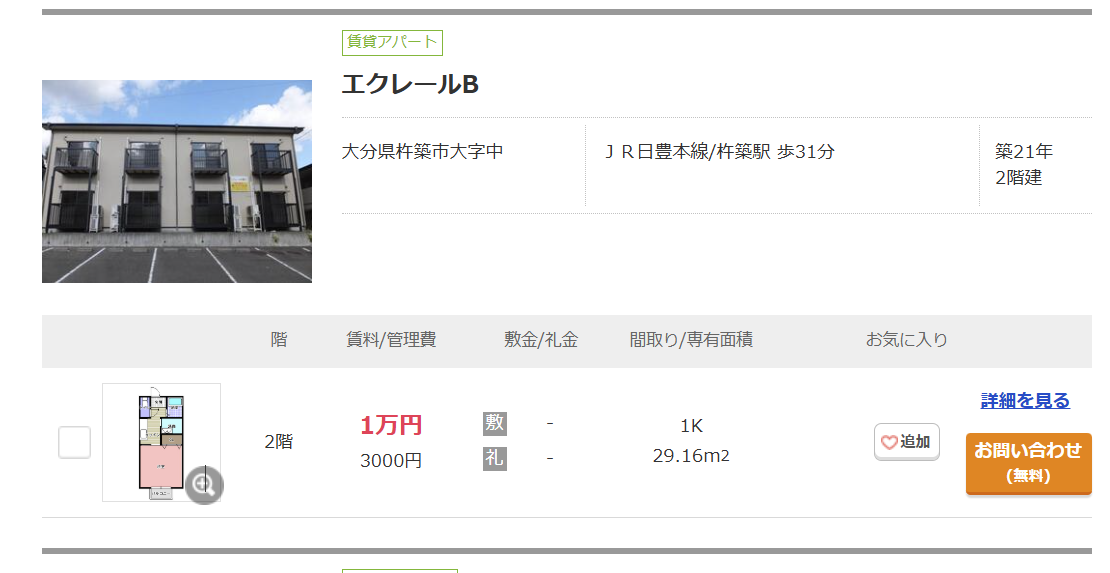The height and width of the screenshot is (573, 1110).
Task: Tick the checkbox for the 2階 room
Action: [74, 442]
